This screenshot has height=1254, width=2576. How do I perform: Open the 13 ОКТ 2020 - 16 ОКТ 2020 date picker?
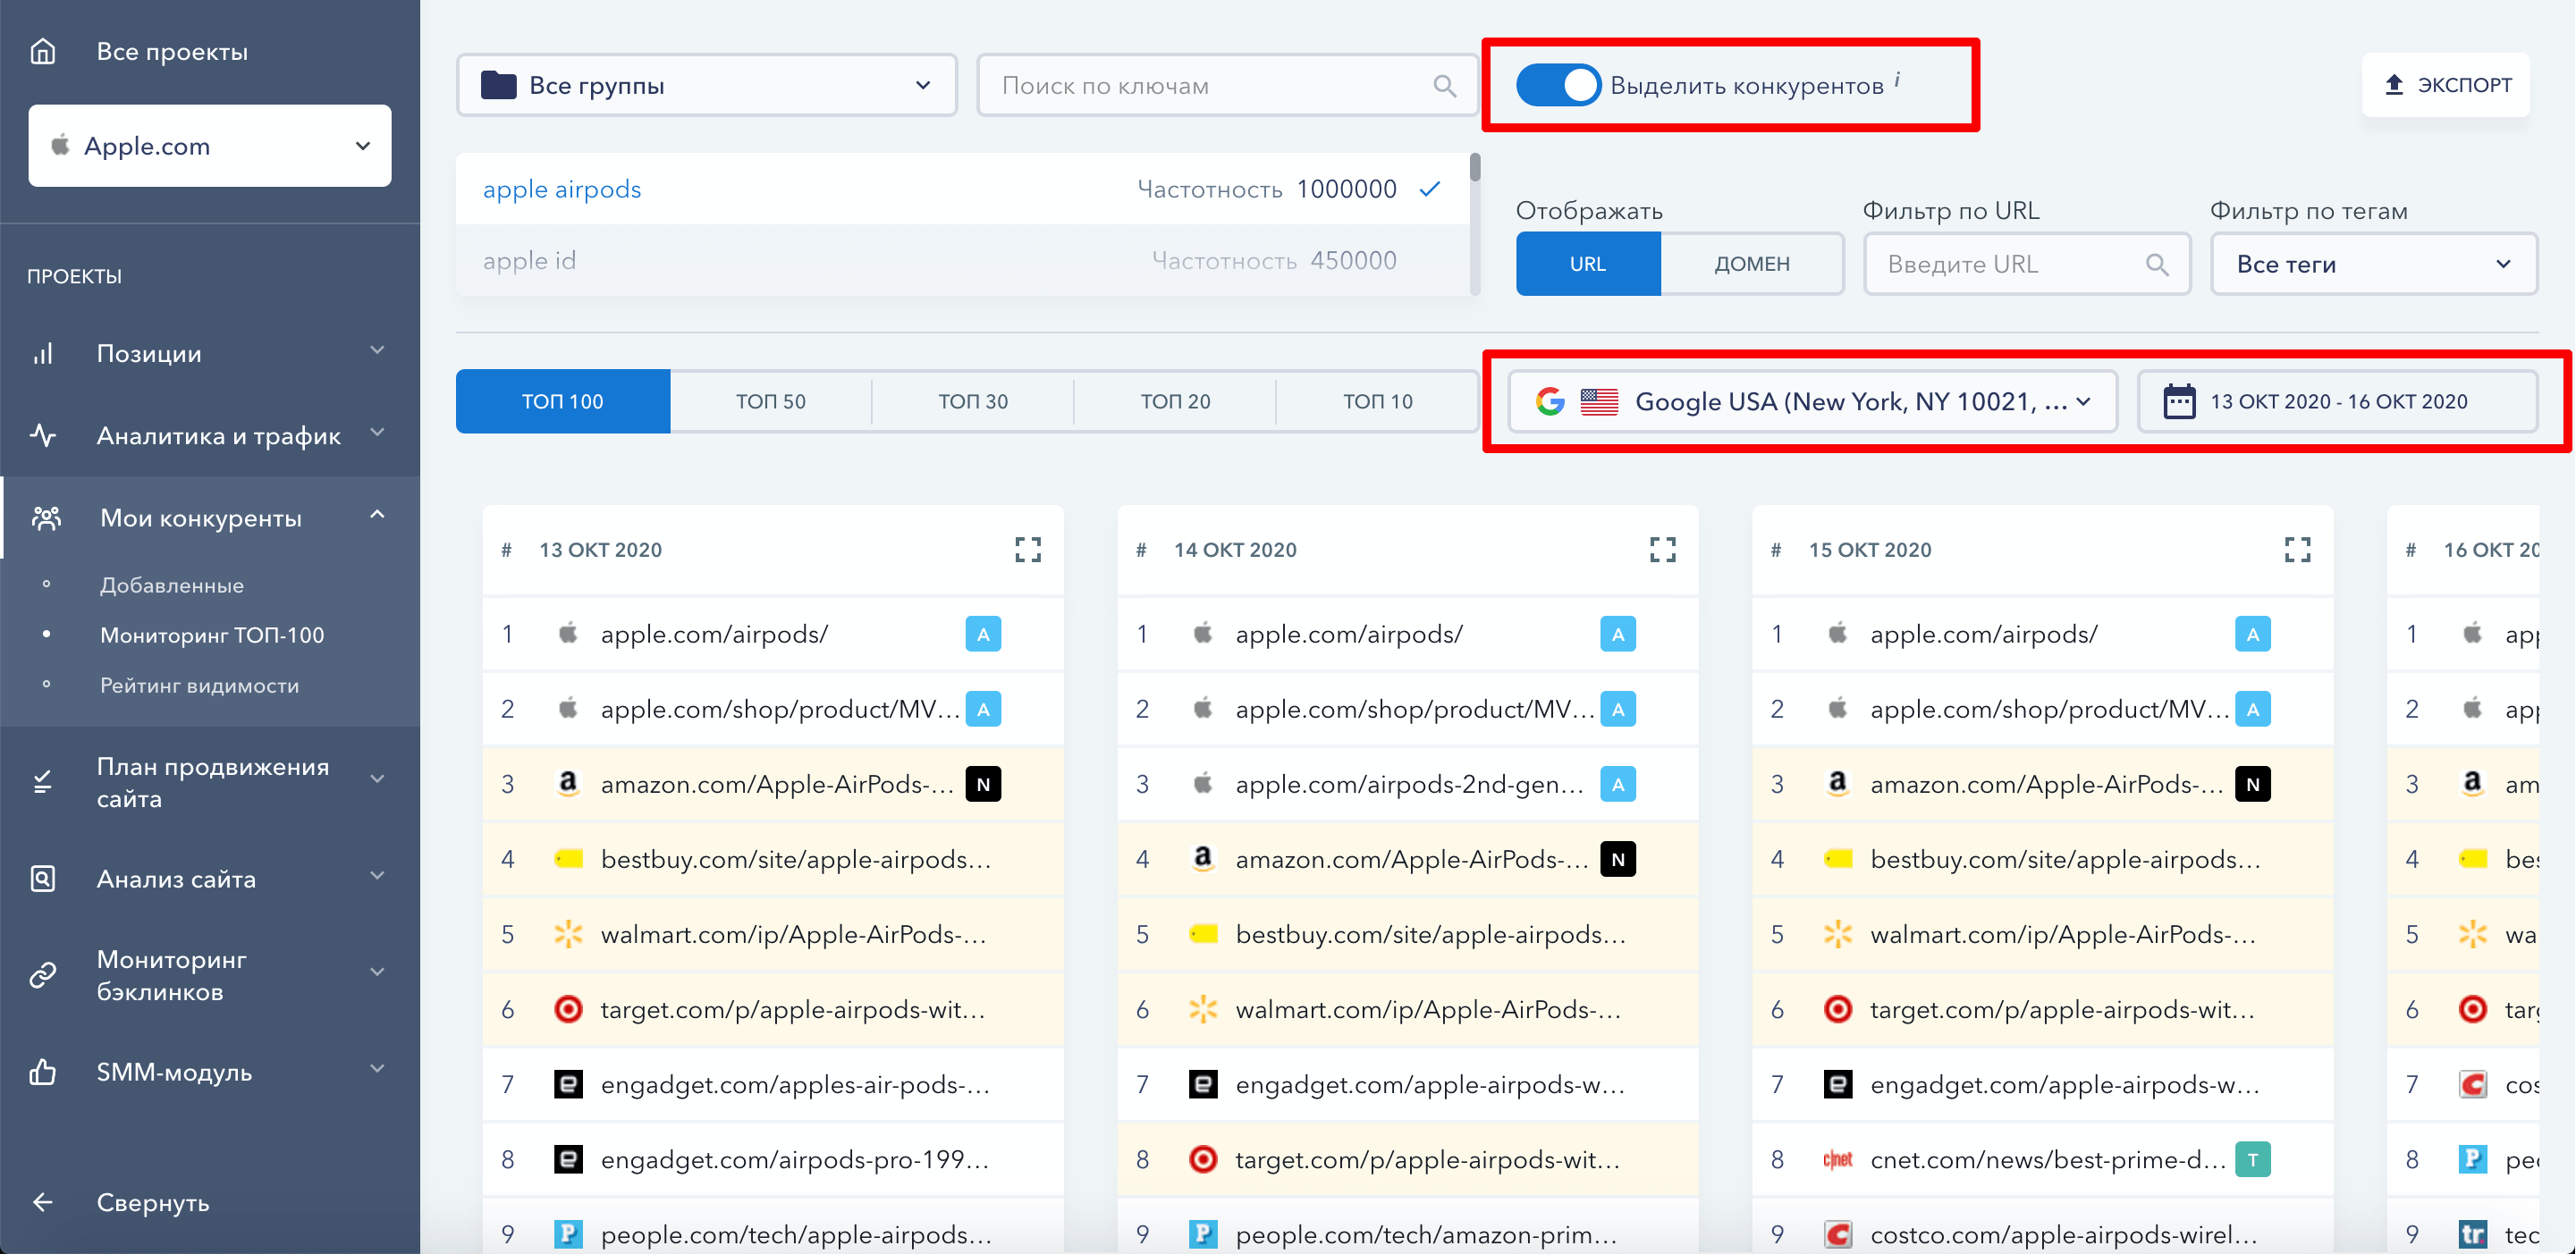pyautogui.click(x=2337, y=401)
